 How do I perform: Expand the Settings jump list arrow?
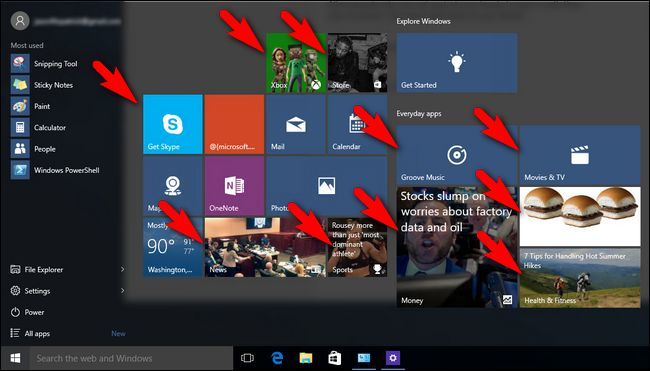click(122, 291)
